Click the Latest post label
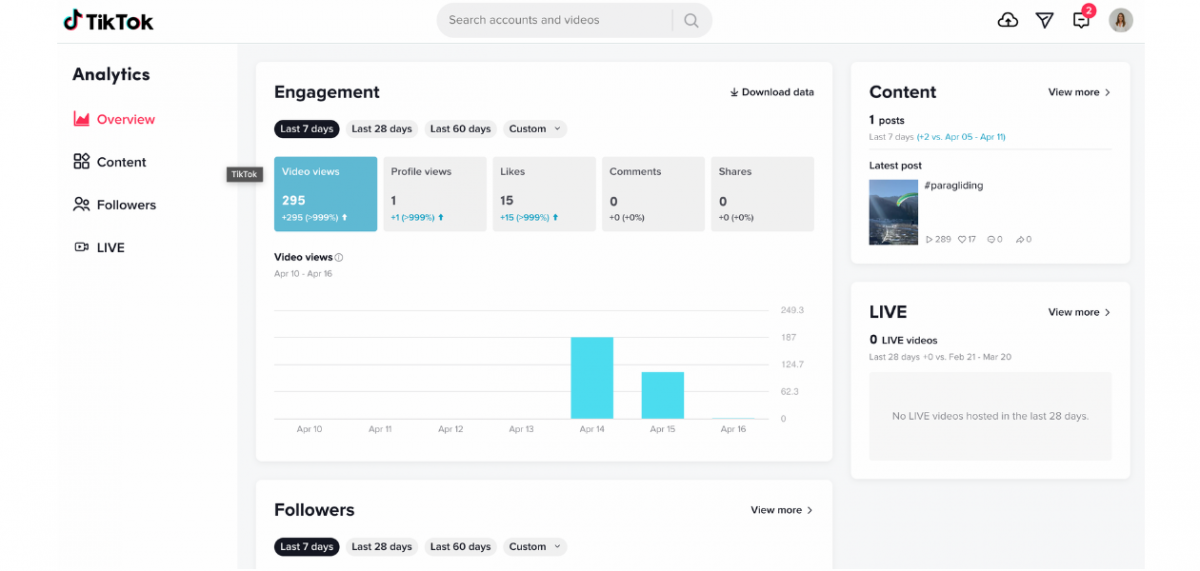 [896, 166]
